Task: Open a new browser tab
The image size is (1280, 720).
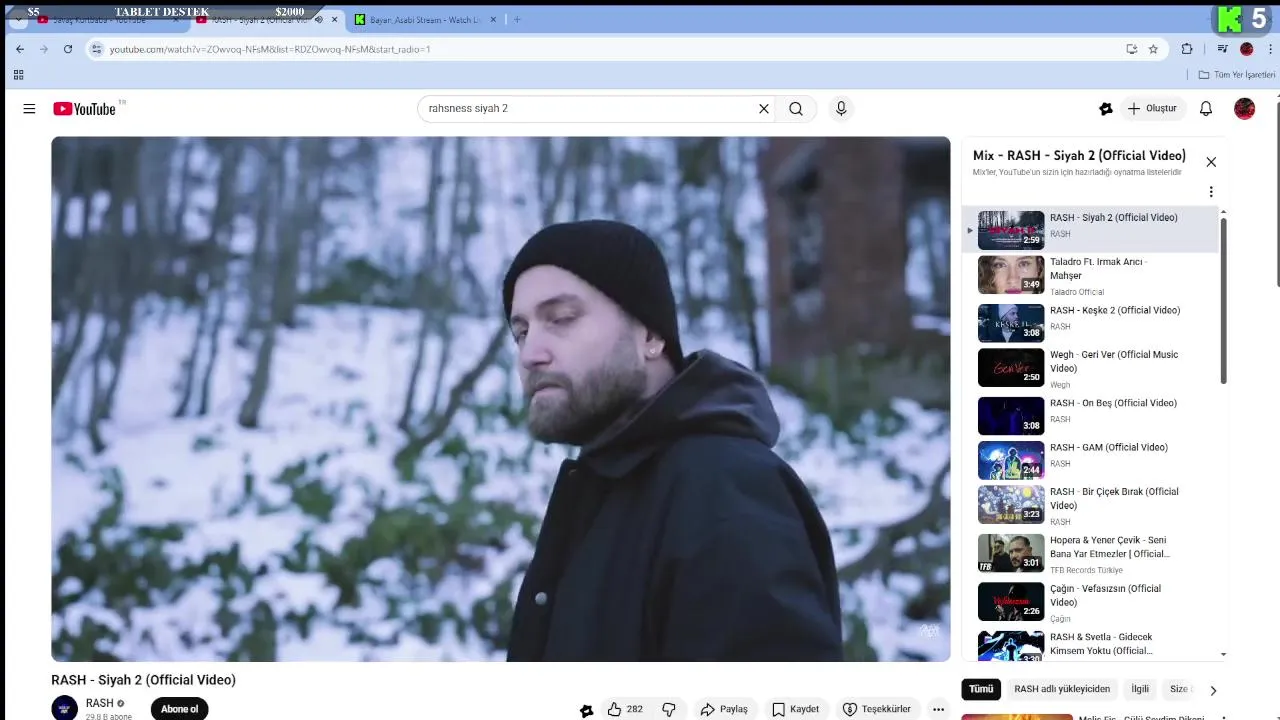Action: point(517,20)
